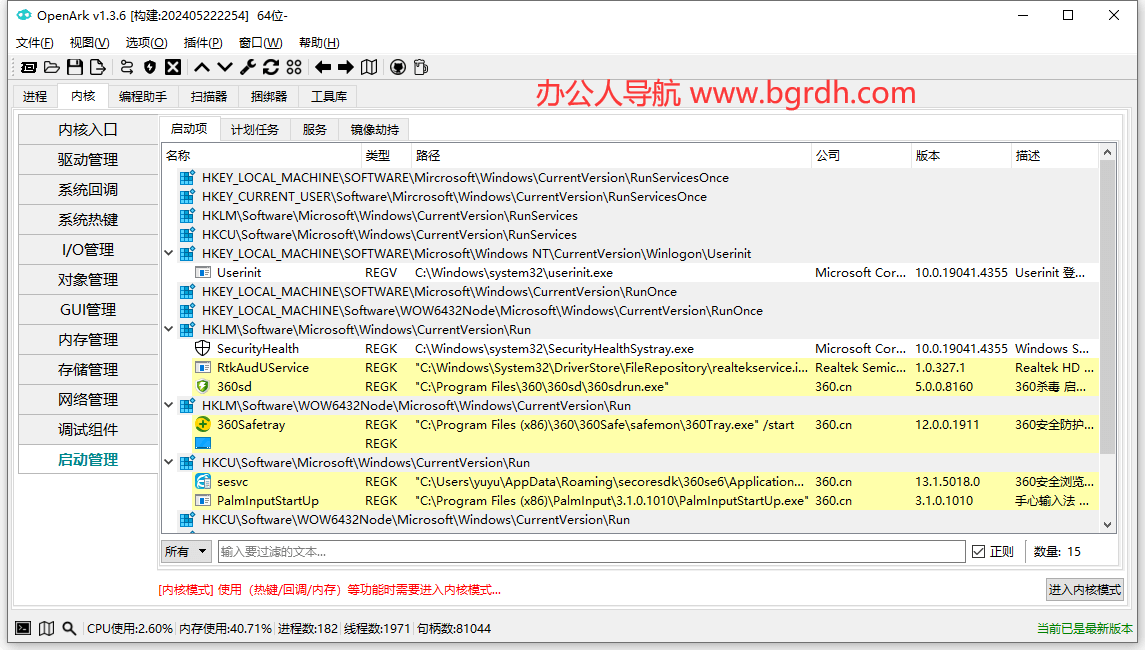Select 内存管理 in the sidebar
Screen dimensions: 1145x650
[88, 339]
